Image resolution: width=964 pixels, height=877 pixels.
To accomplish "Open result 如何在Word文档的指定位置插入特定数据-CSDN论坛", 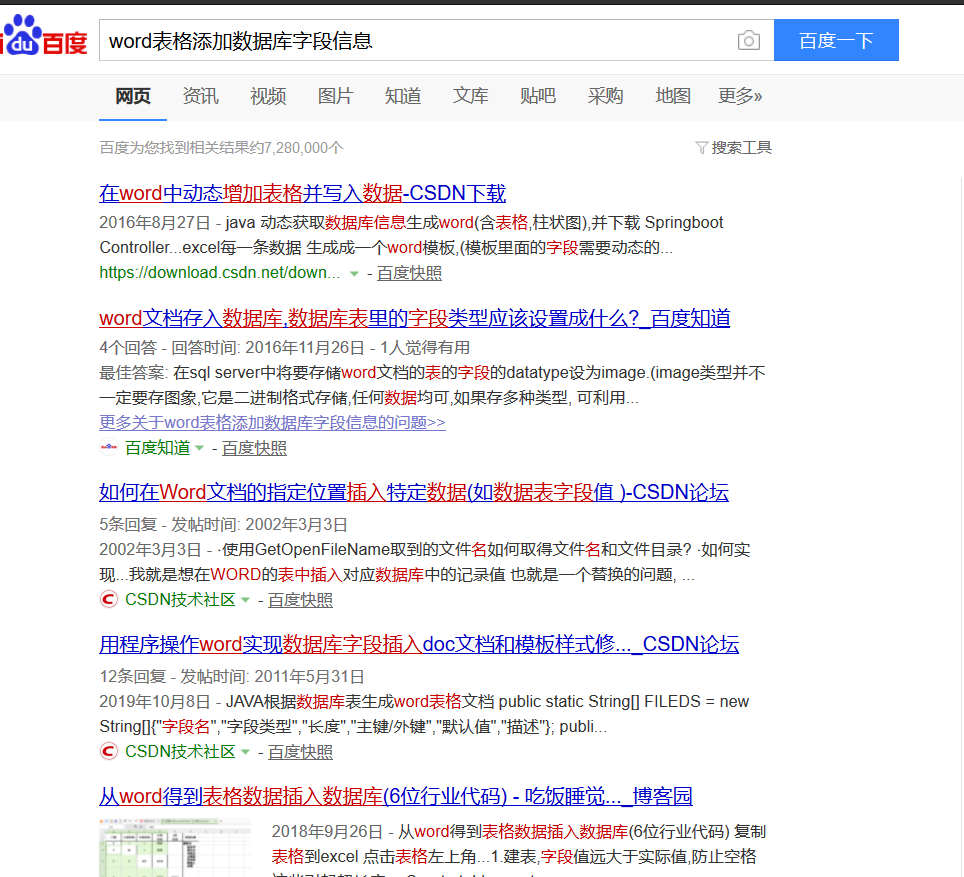I will click(x=414, y=493).
